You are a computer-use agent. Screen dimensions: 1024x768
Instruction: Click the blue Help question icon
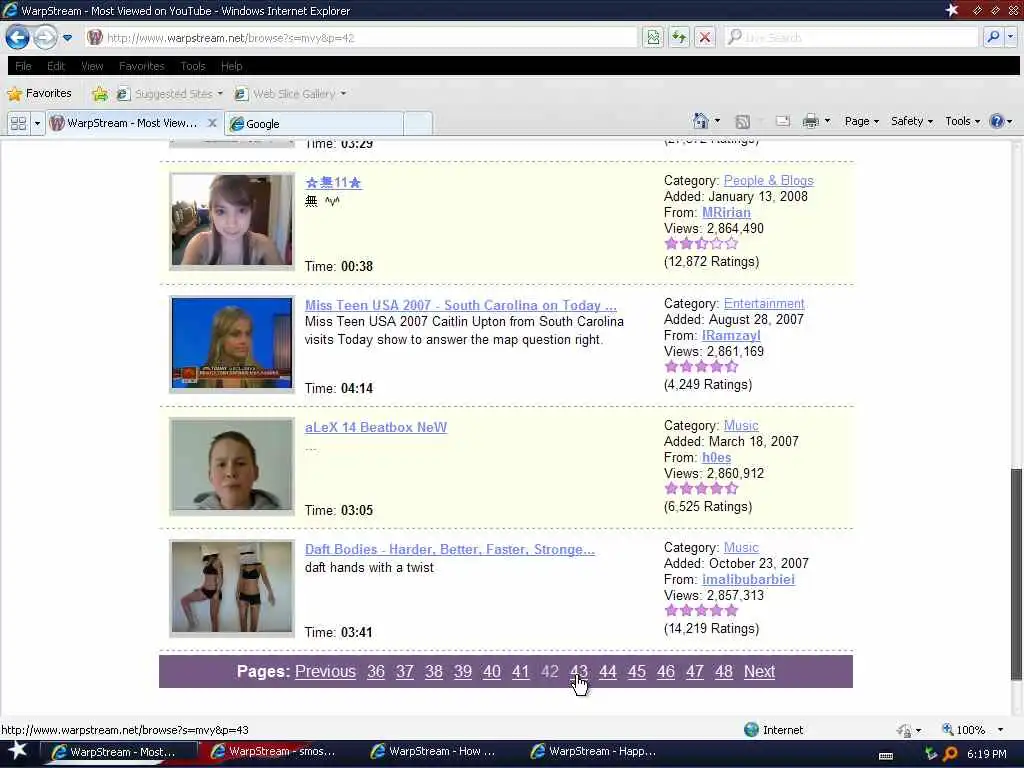997,121
